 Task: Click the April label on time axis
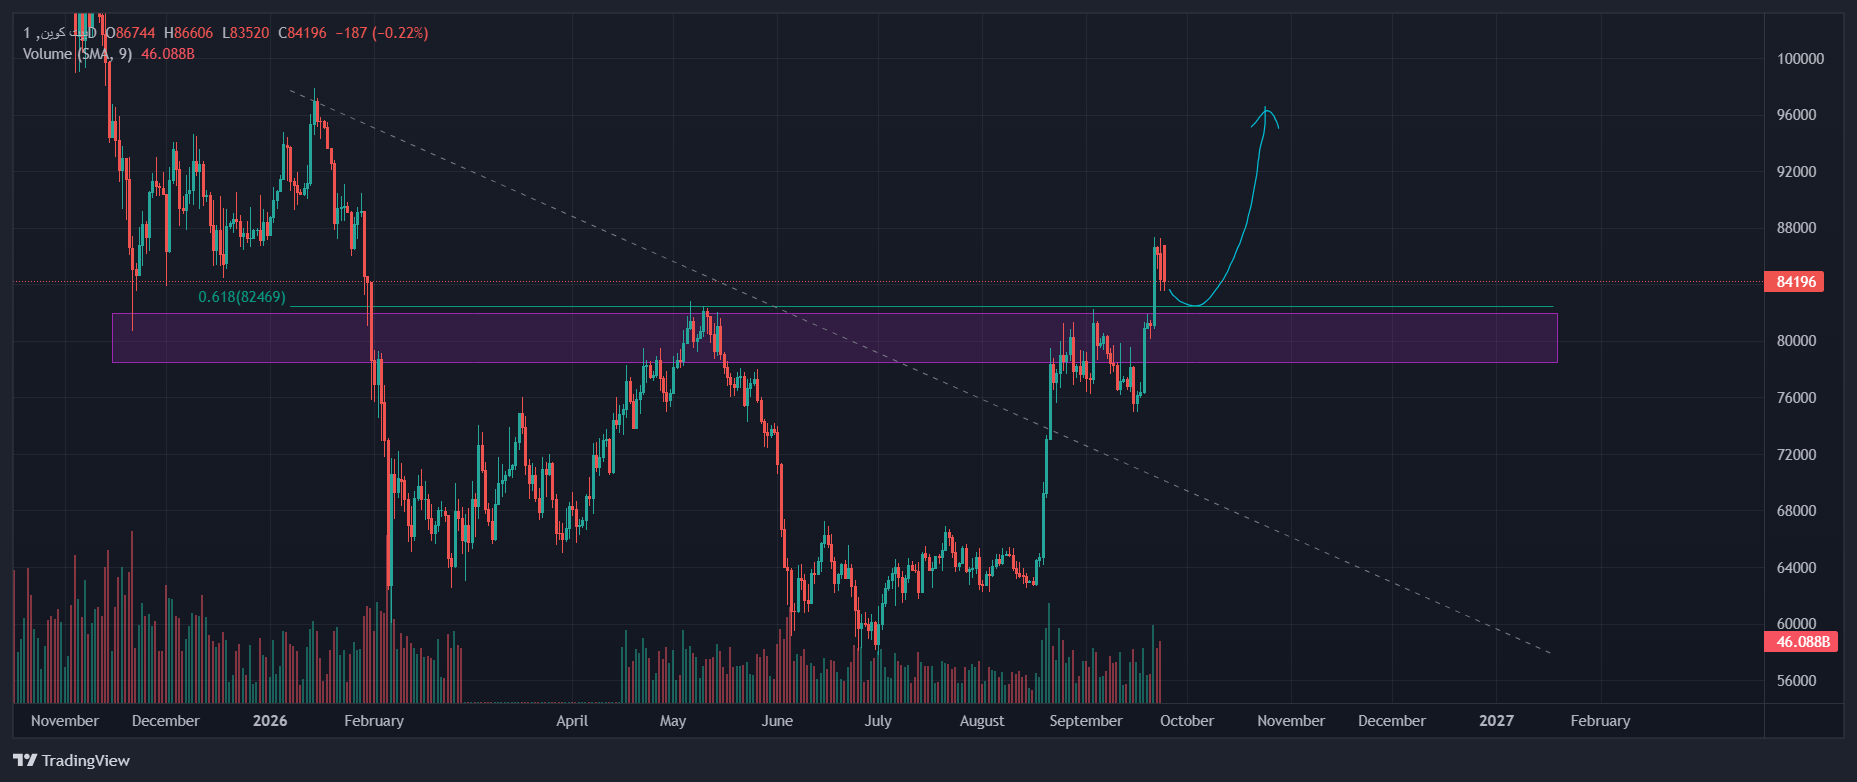572,721
